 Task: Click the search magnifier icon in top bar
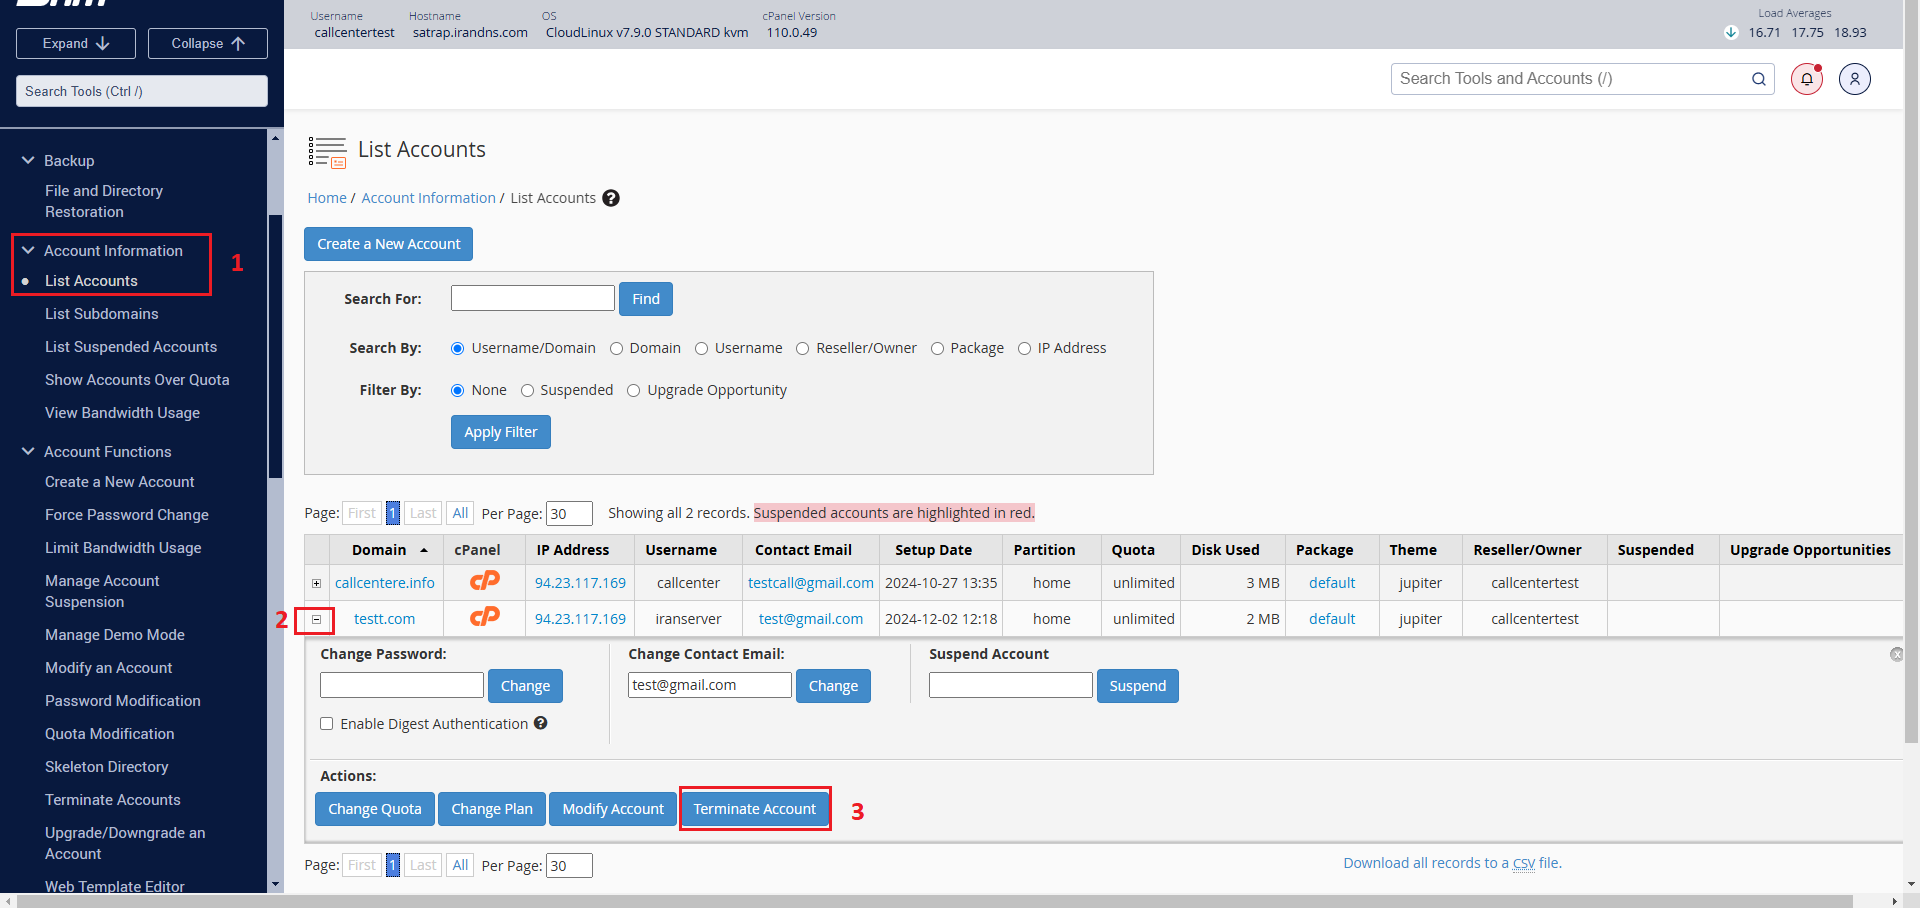click(1758, 79)
